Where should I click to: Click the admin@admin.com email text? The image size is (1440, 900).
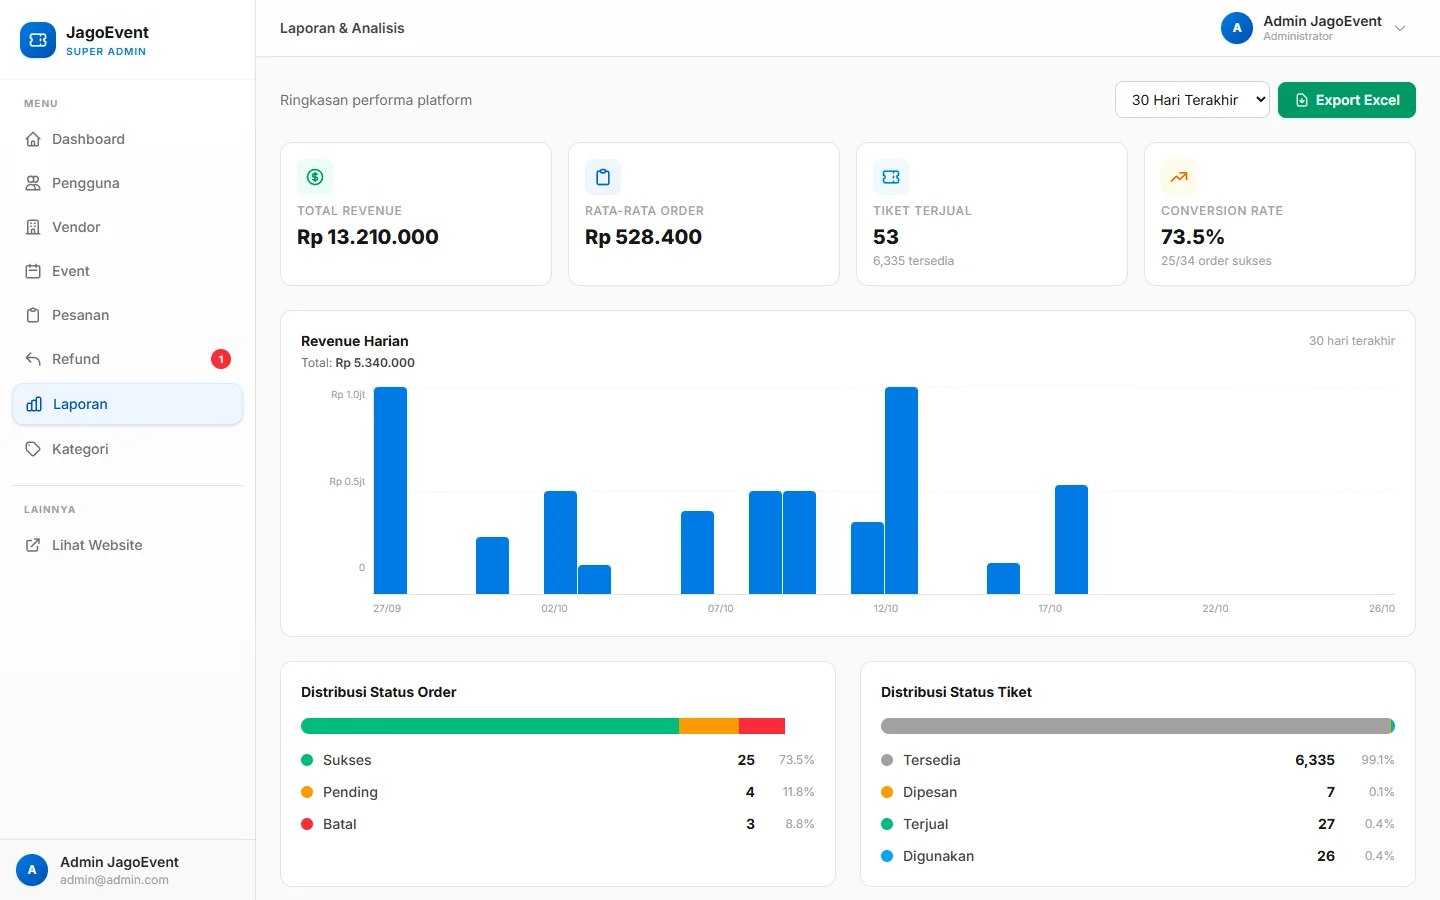click(114, 880)
